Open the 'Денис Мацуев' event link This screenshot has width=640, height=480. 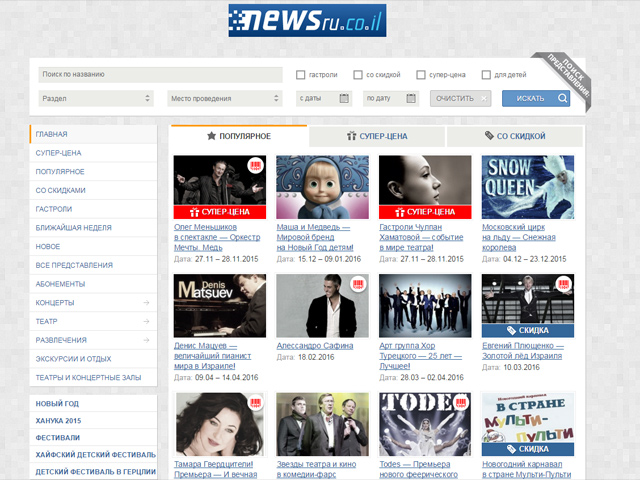212,356
